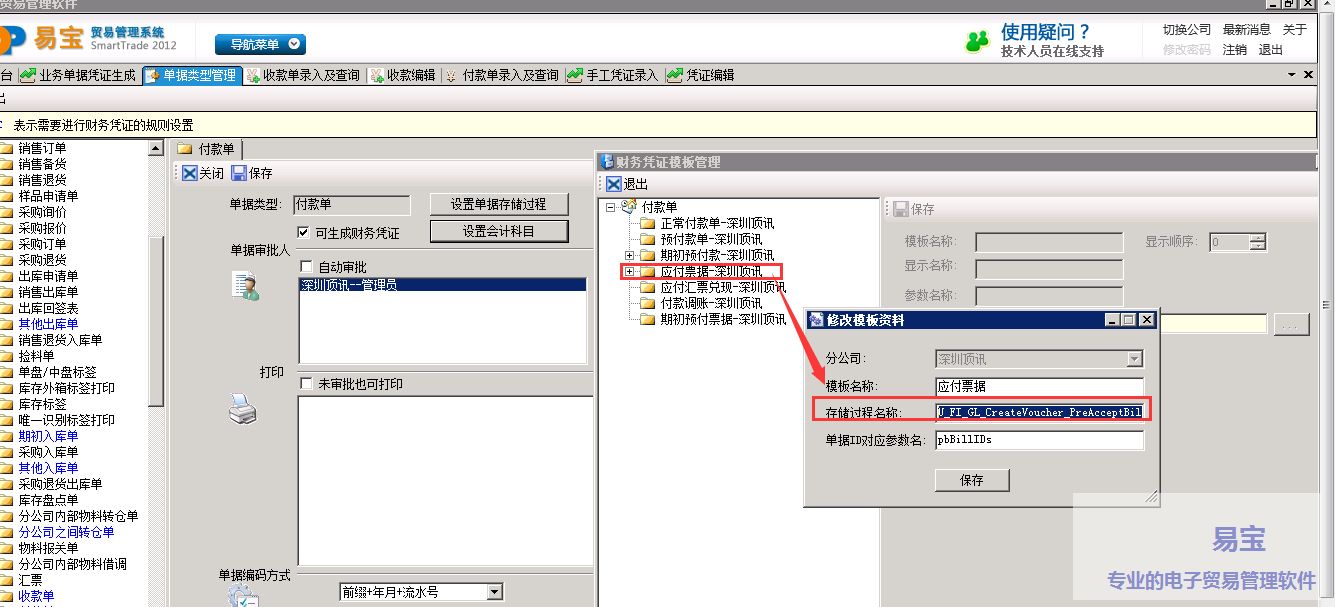Enable the 自动审批 checkbox

pyautogui.click(x=307, y=267)
